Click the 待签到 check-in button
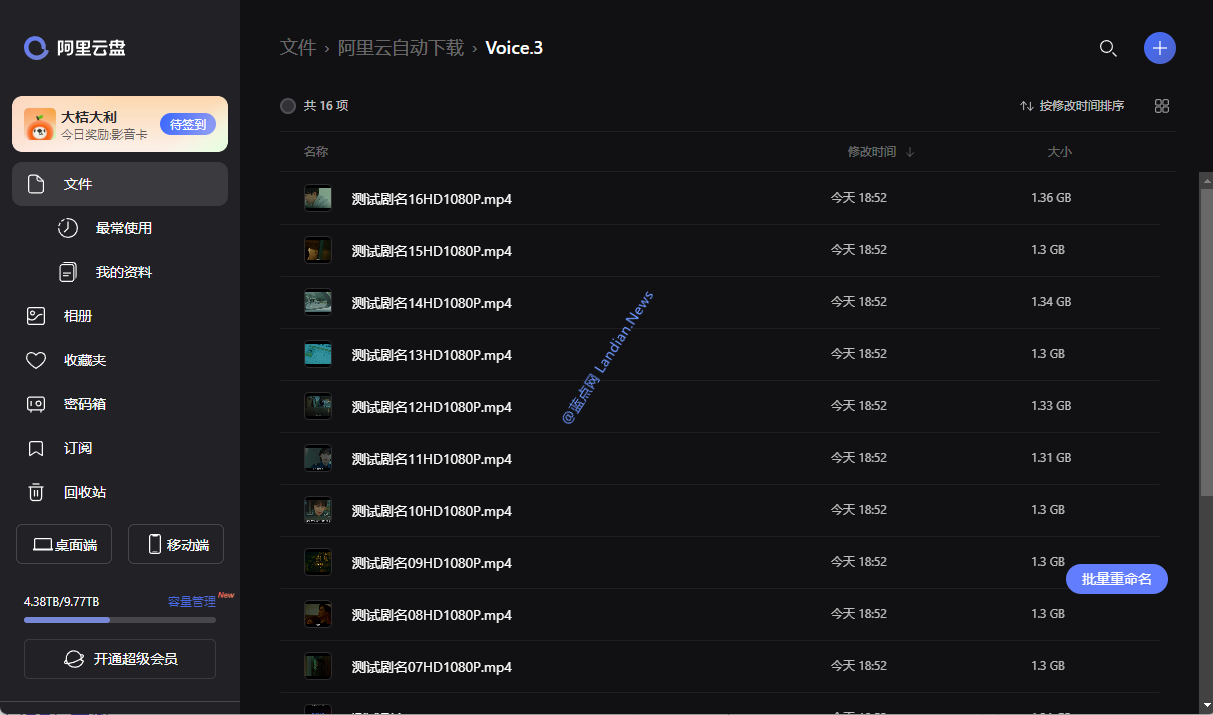The image size is (1213, 715). point(188,124)
